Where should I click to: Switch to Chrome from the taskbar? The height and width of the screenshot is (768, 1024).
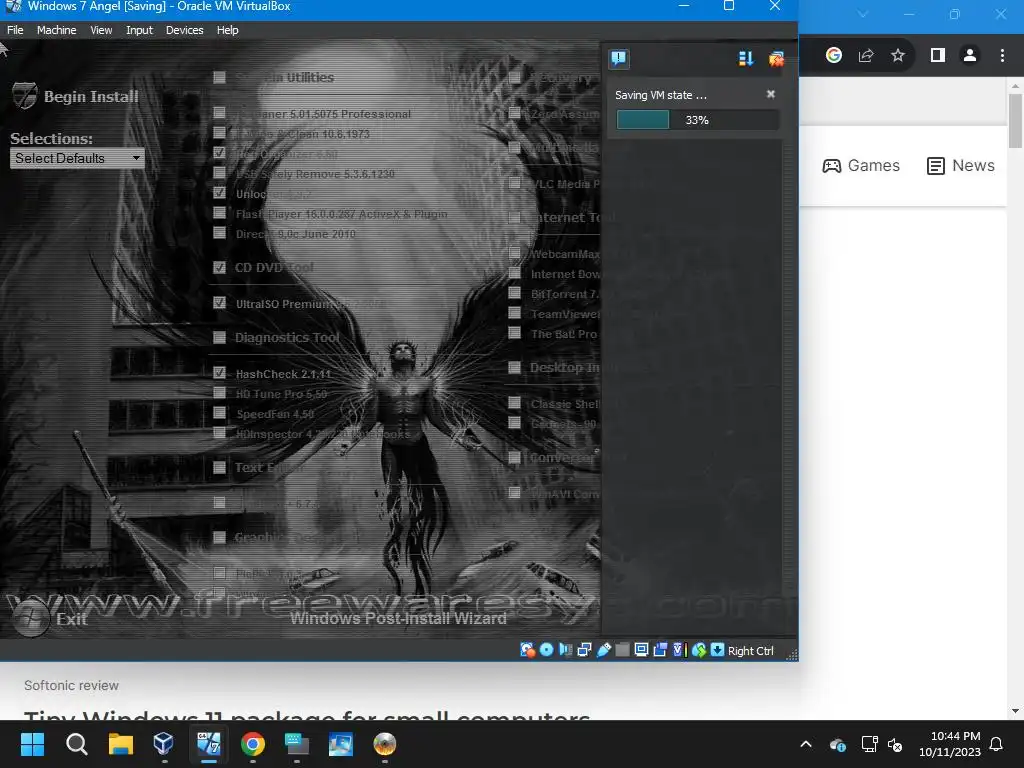point(253,744)
